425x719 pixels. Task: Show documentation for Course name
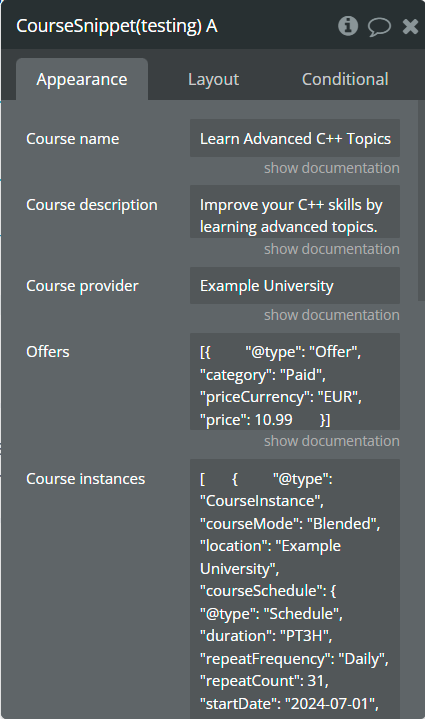click(331, 168)
